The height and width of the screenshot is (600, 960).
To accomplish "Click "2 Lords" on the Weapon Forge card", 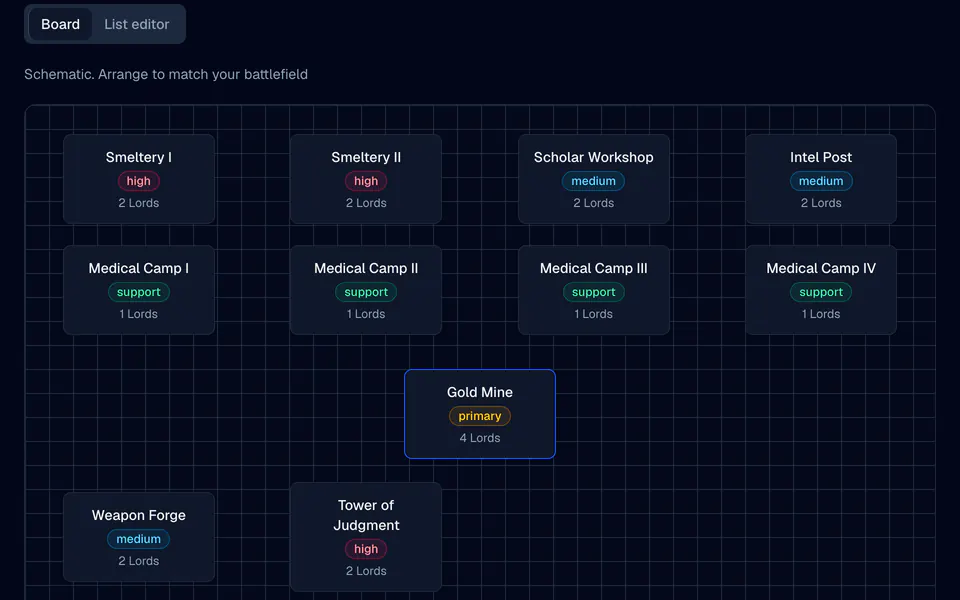I will tap(139, 561).
